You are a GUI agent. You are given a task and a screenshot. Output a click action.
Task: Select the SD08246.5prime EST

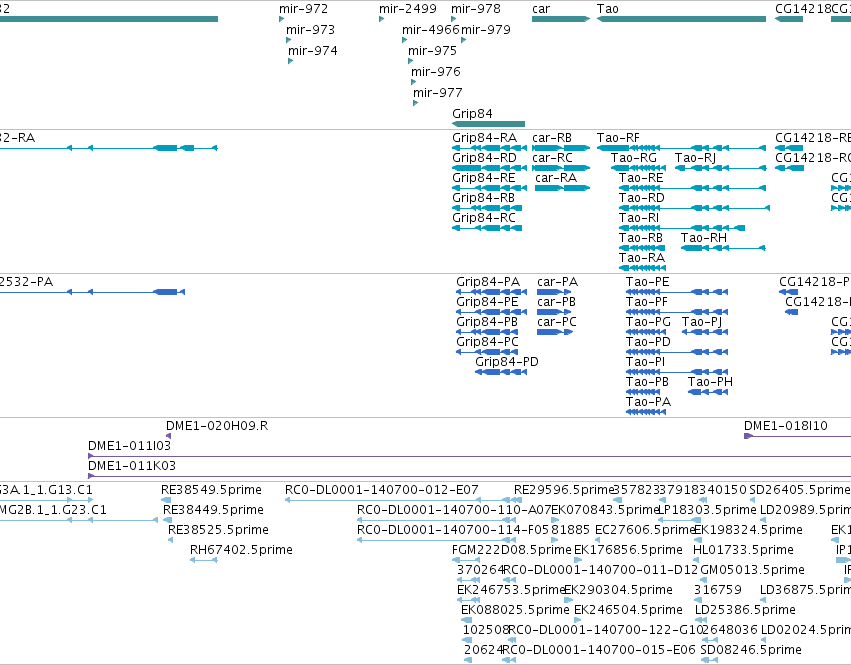tap(709, 660)
